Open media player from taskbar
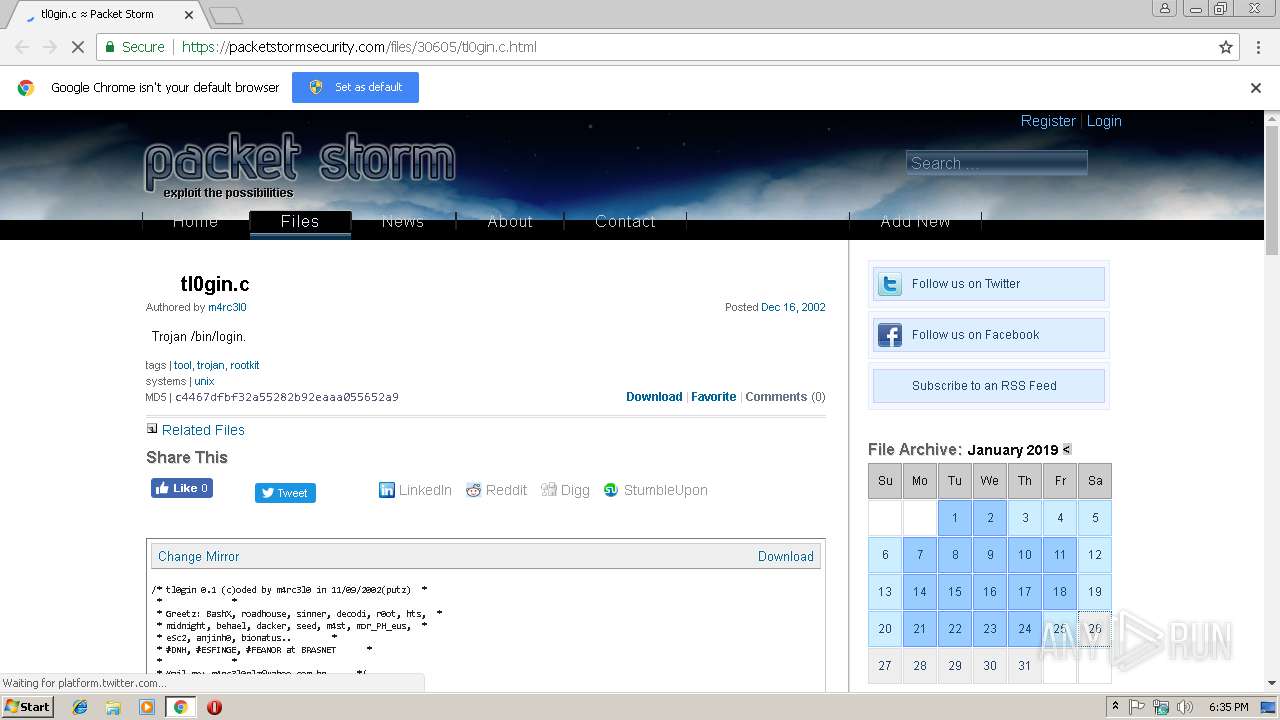 (147, 707)
